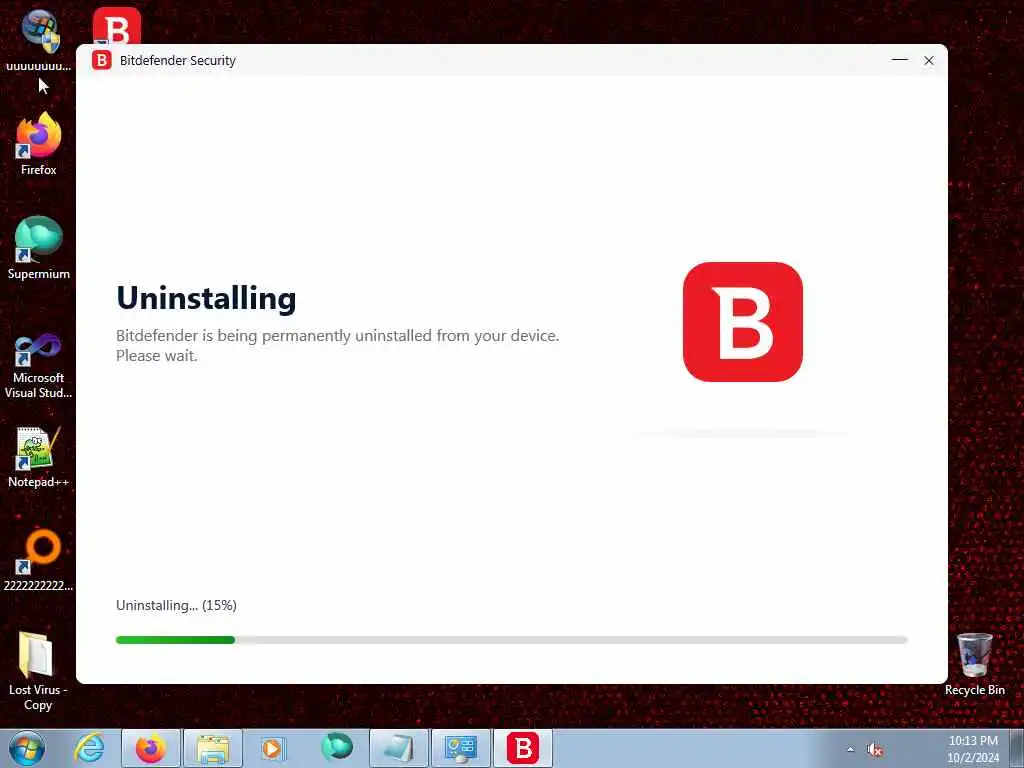Image resolution: width=1024 pixels, height=768 pixels.
Task: Select the uuuuuuuu... desktop icon
Action: (x=39, y=39)
